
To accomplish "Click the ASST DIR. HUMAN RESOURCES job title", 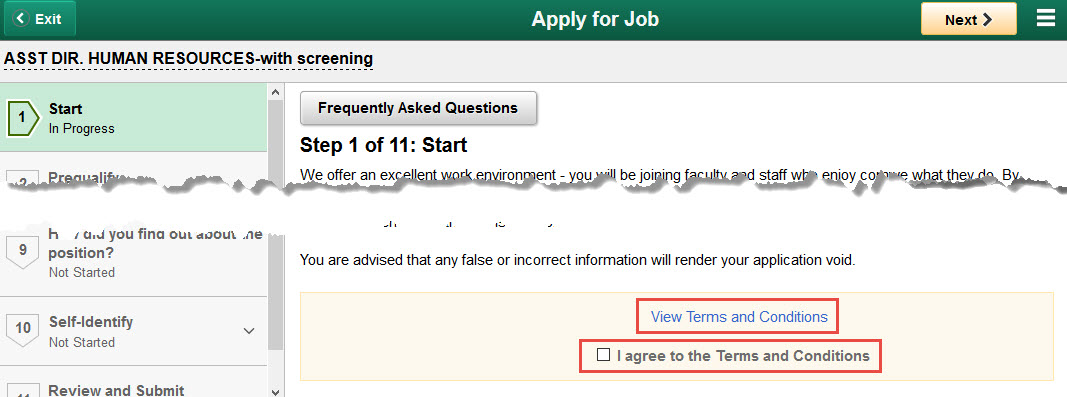I will (188, 59).
